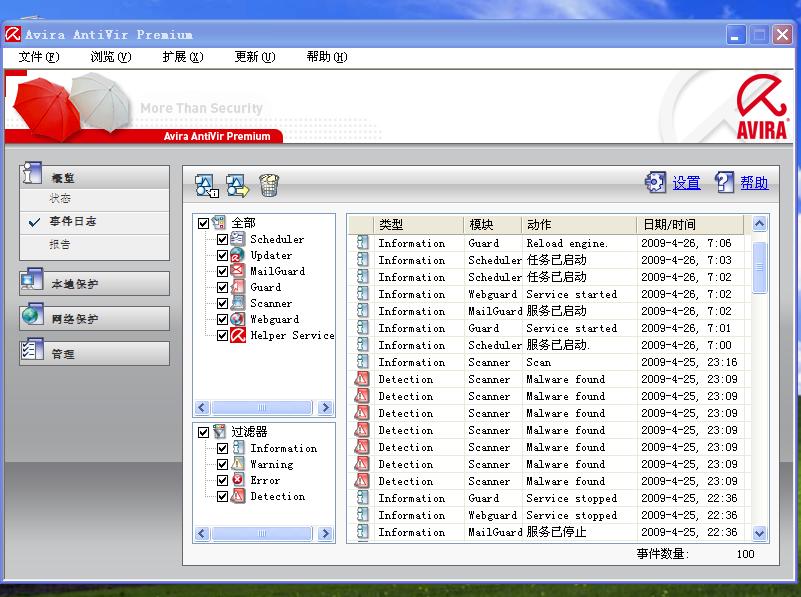Uncheck the Detection filter checkbox
This screenshot has width=801, height=597.
coord(222,496)
